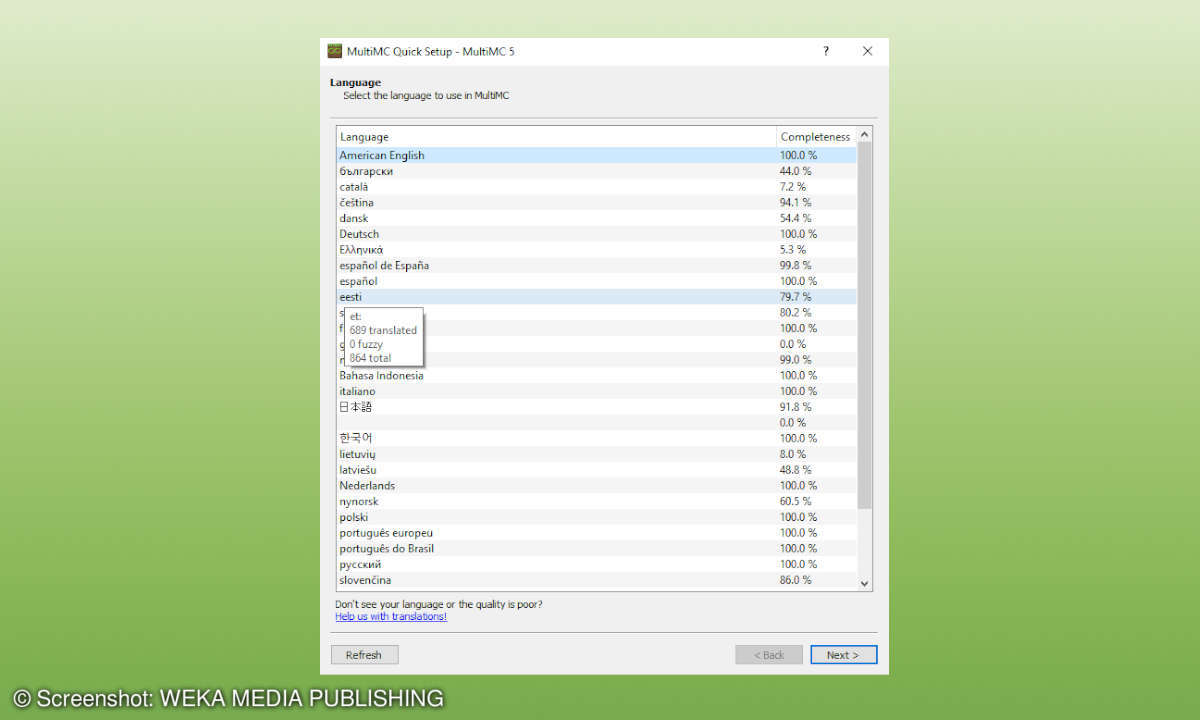Click the 8.0 % completeness value

pos(793,454)
